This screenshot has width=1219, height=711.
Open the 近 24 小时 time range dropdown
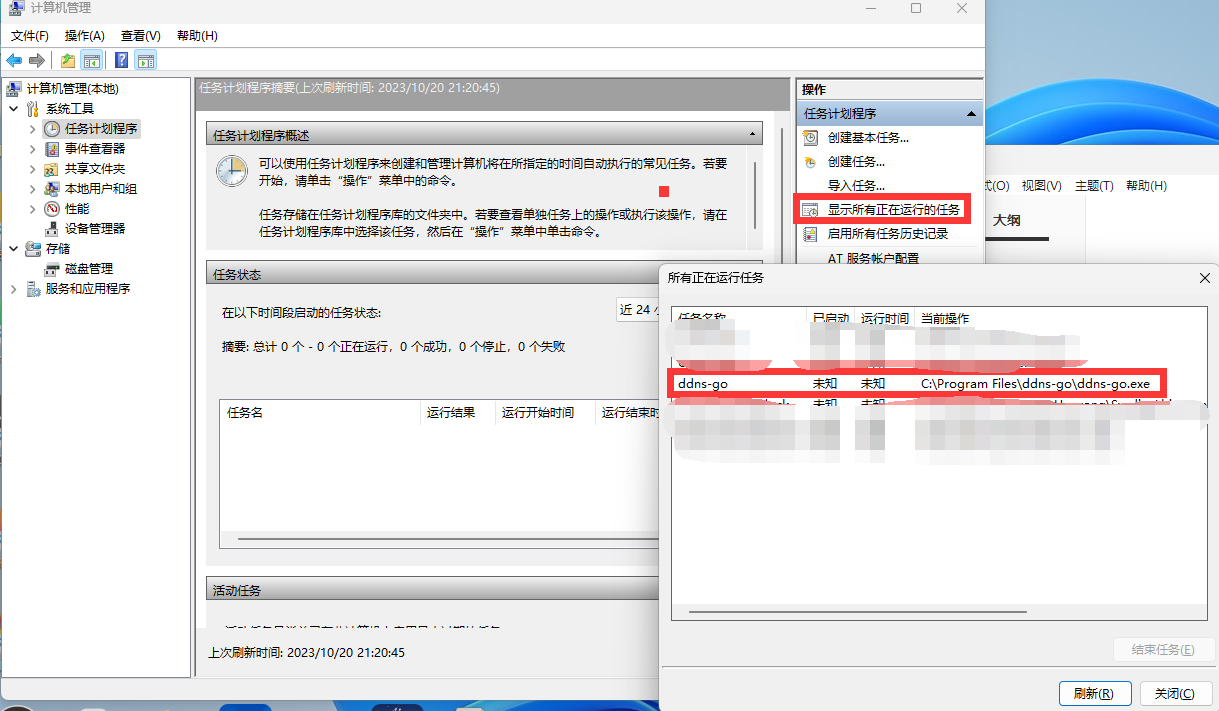click(638, 310)
